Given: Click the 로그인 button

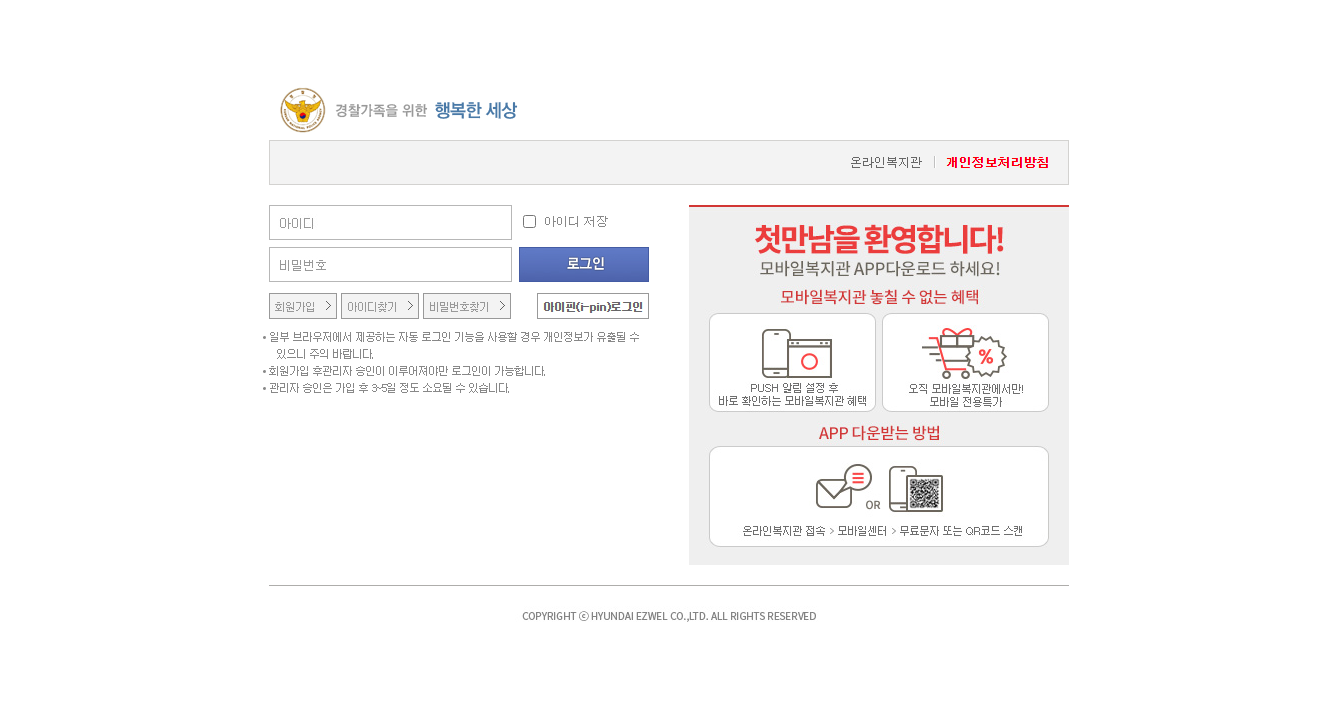Looking at the screenshot, I should [x=584, y=264].
